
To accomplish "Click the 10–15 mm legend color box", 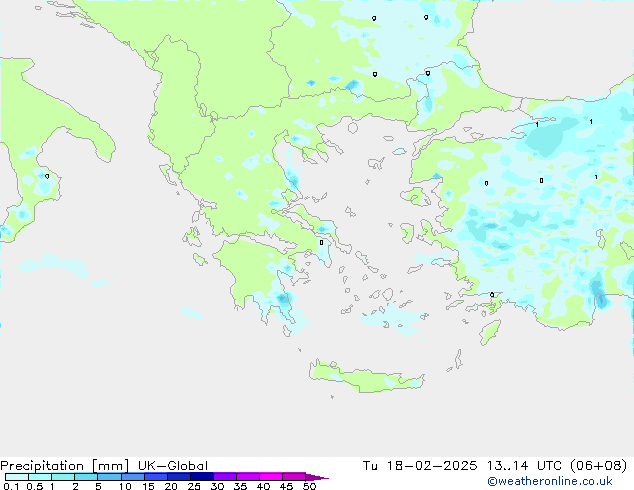I will pos(132,477).
